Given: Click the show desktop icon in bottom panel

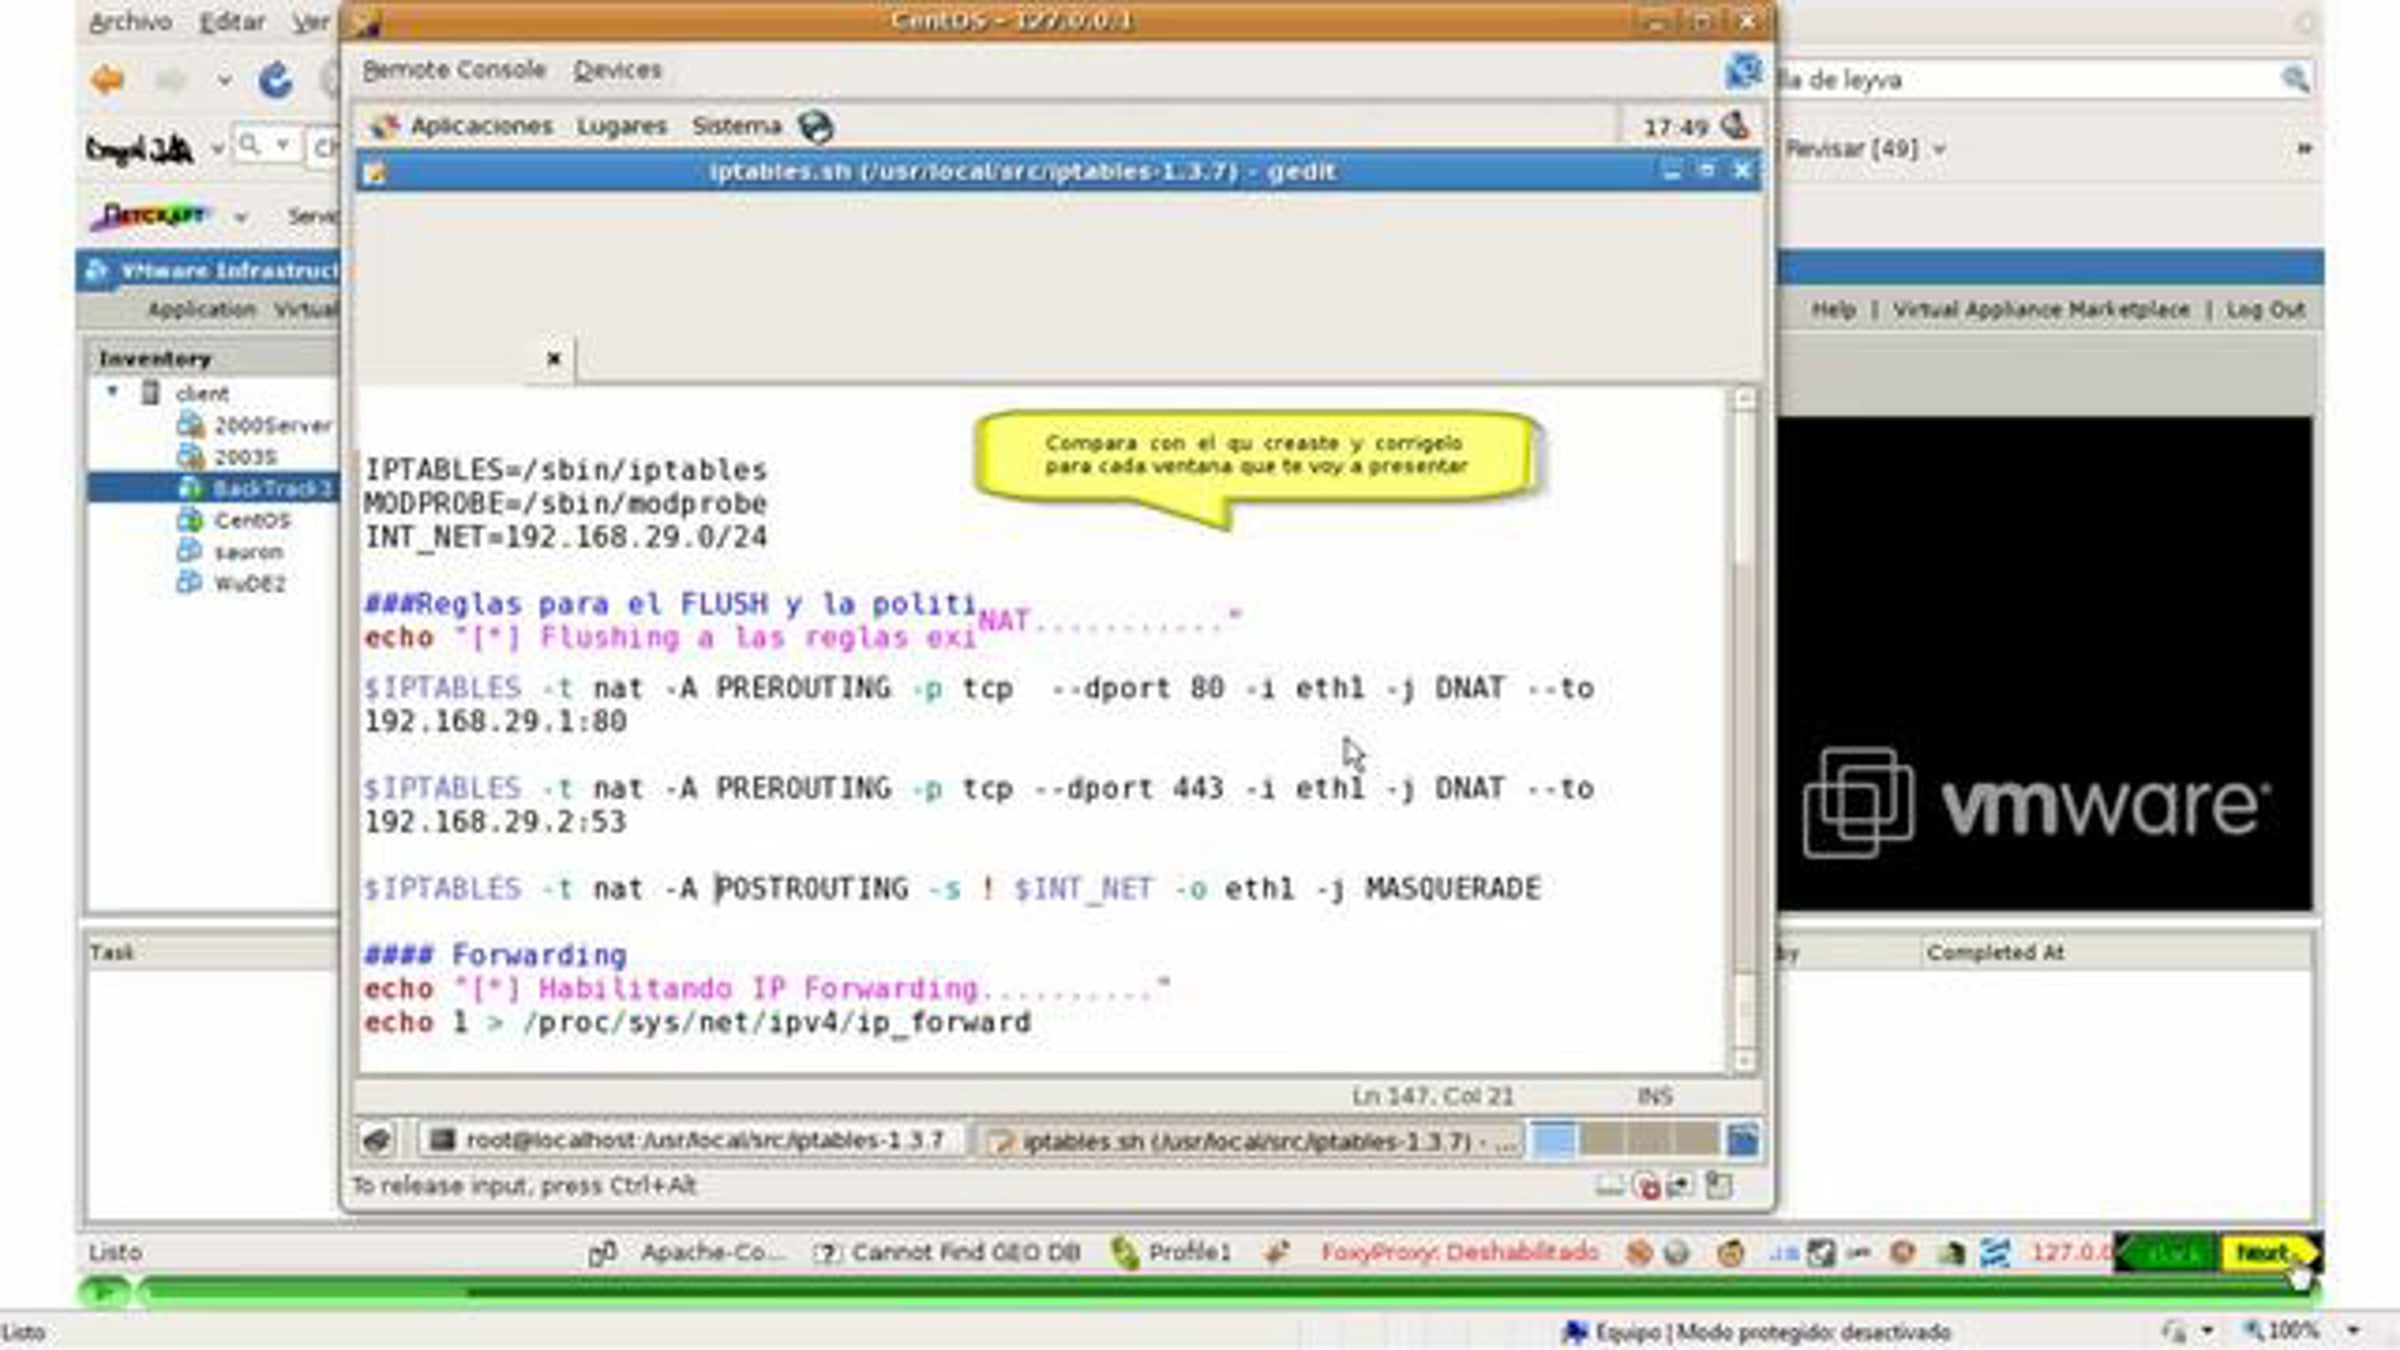Looking at the screenshot, I should point(377,1140).
